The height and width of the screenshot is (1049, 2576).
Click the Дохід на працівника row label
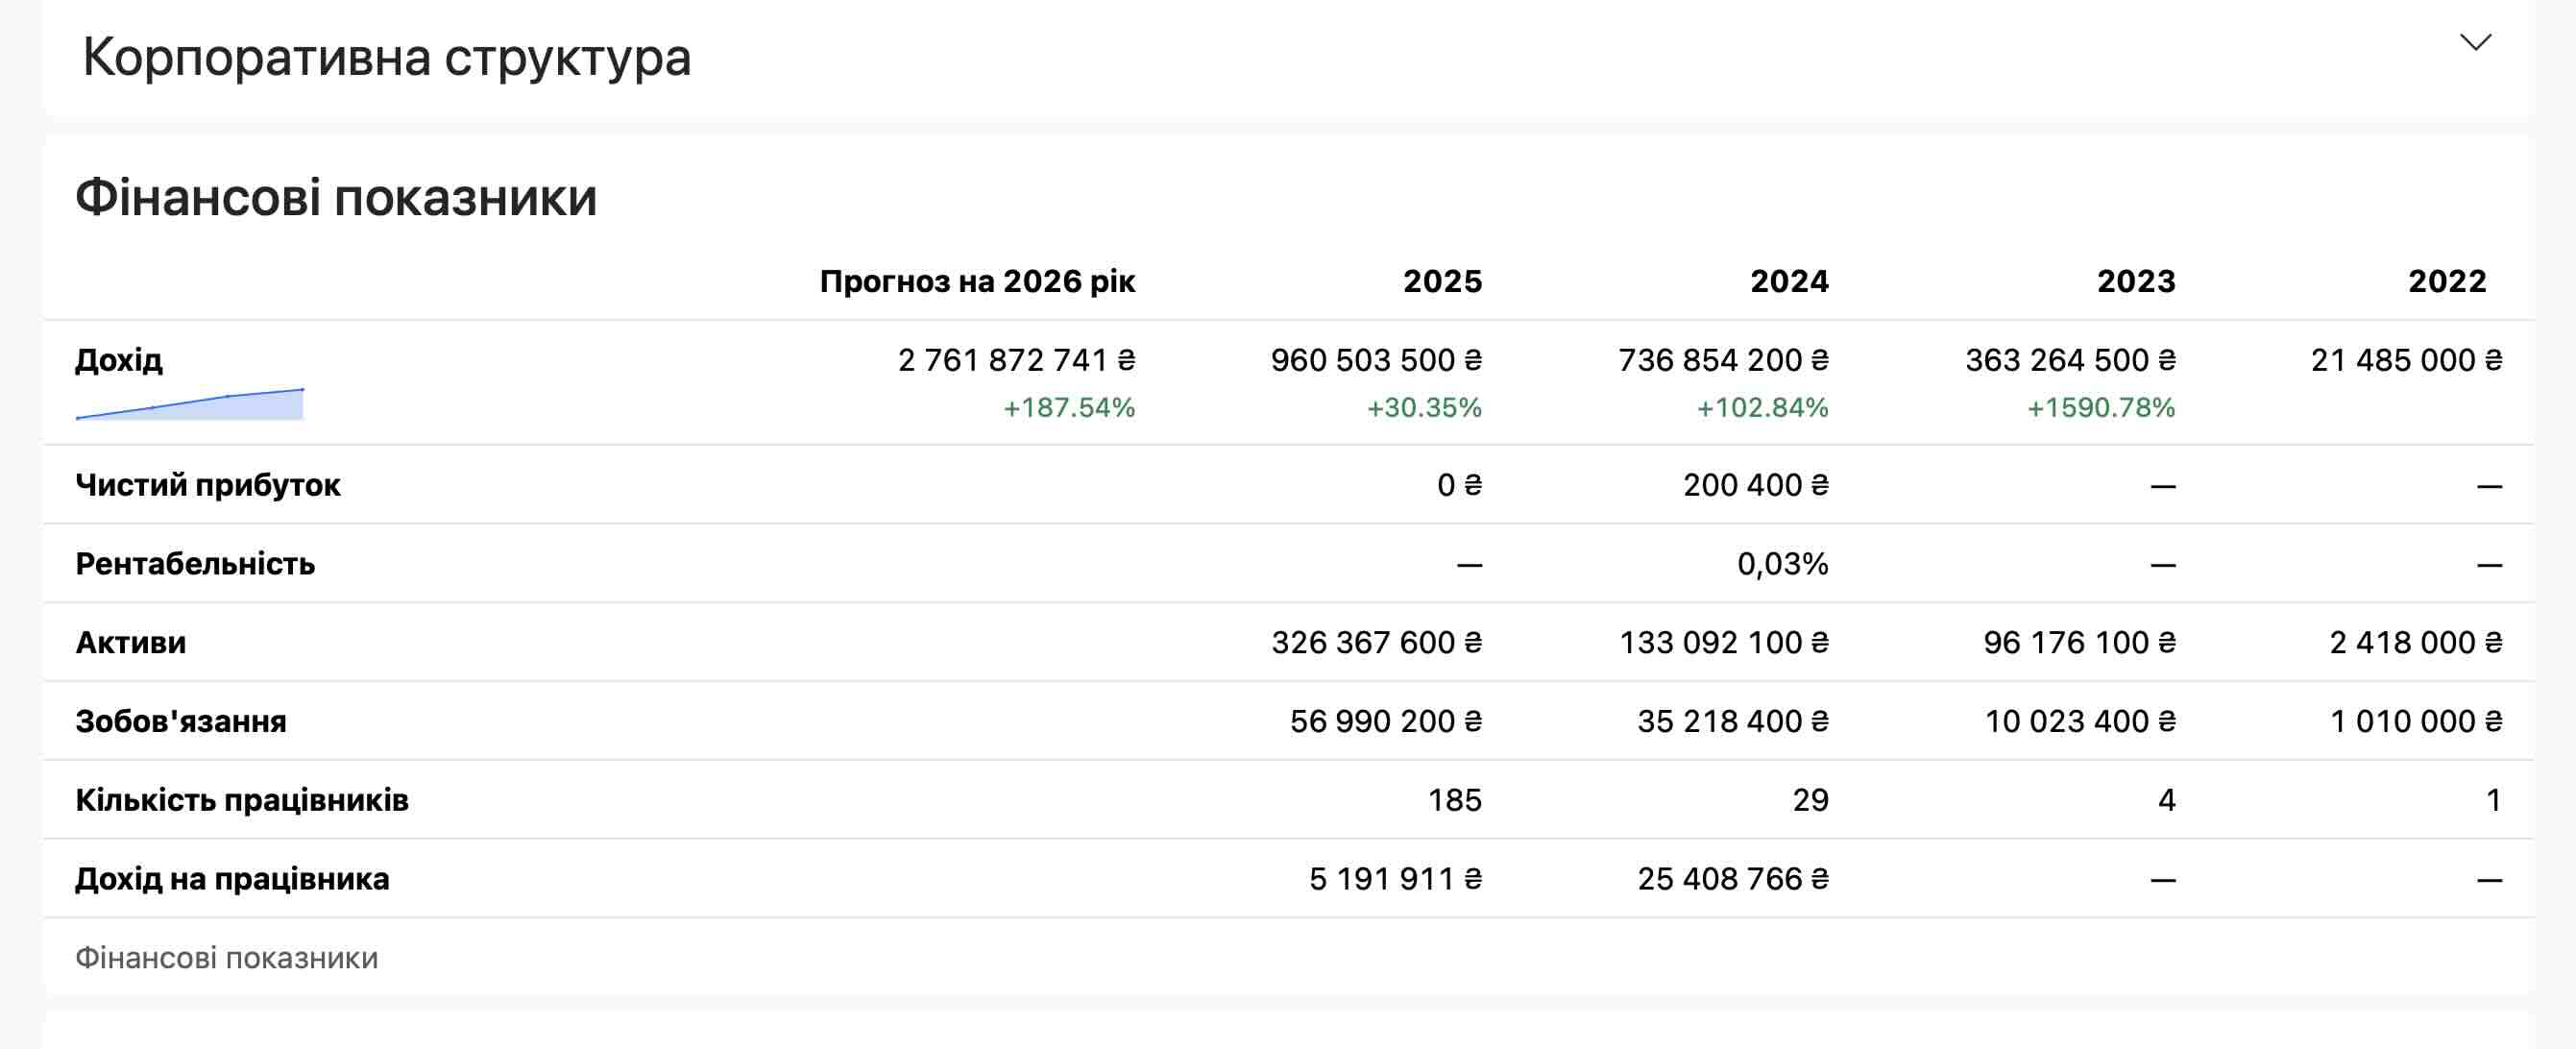[232, 879]
